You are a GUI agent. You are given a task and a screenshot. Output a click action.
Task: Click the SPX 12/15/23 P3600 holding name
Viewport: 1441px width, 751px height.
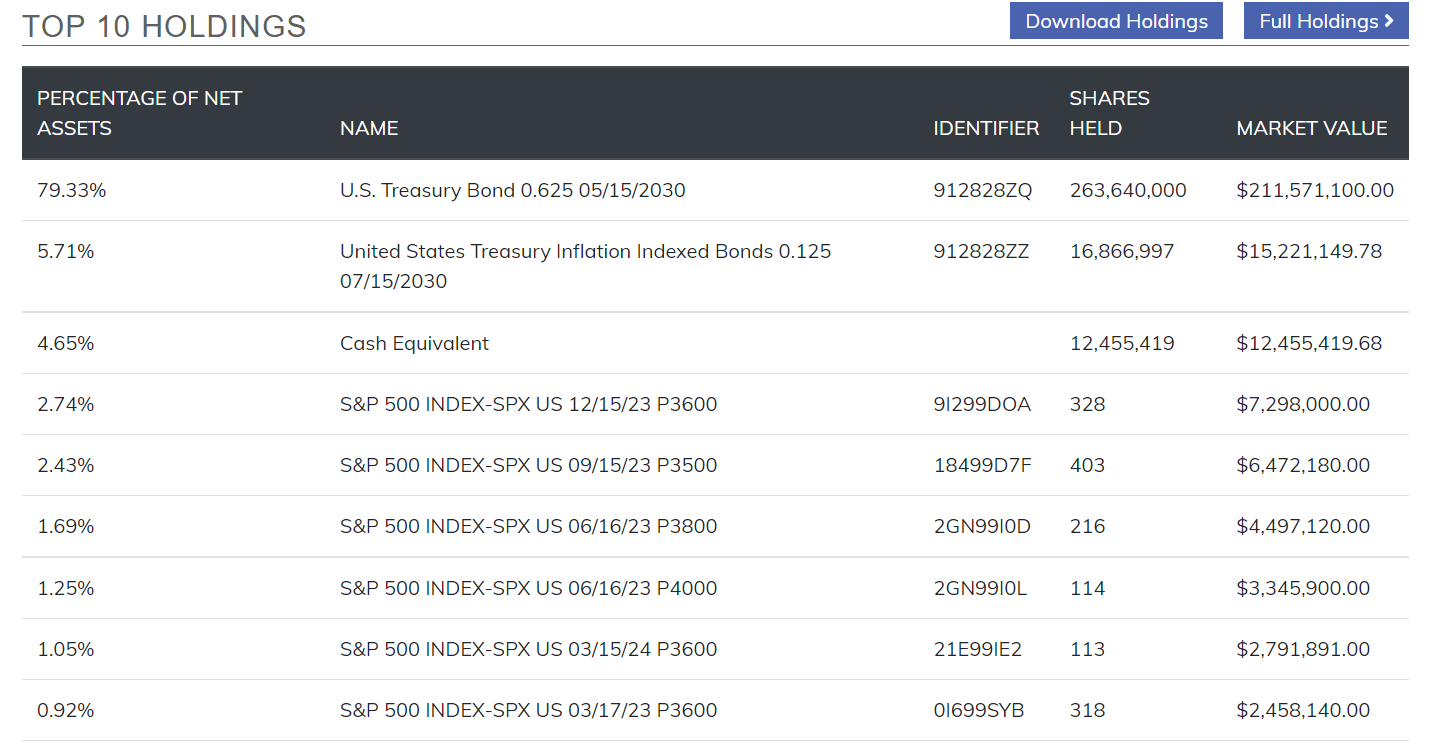pyautogui.click(x=528, y=404)
